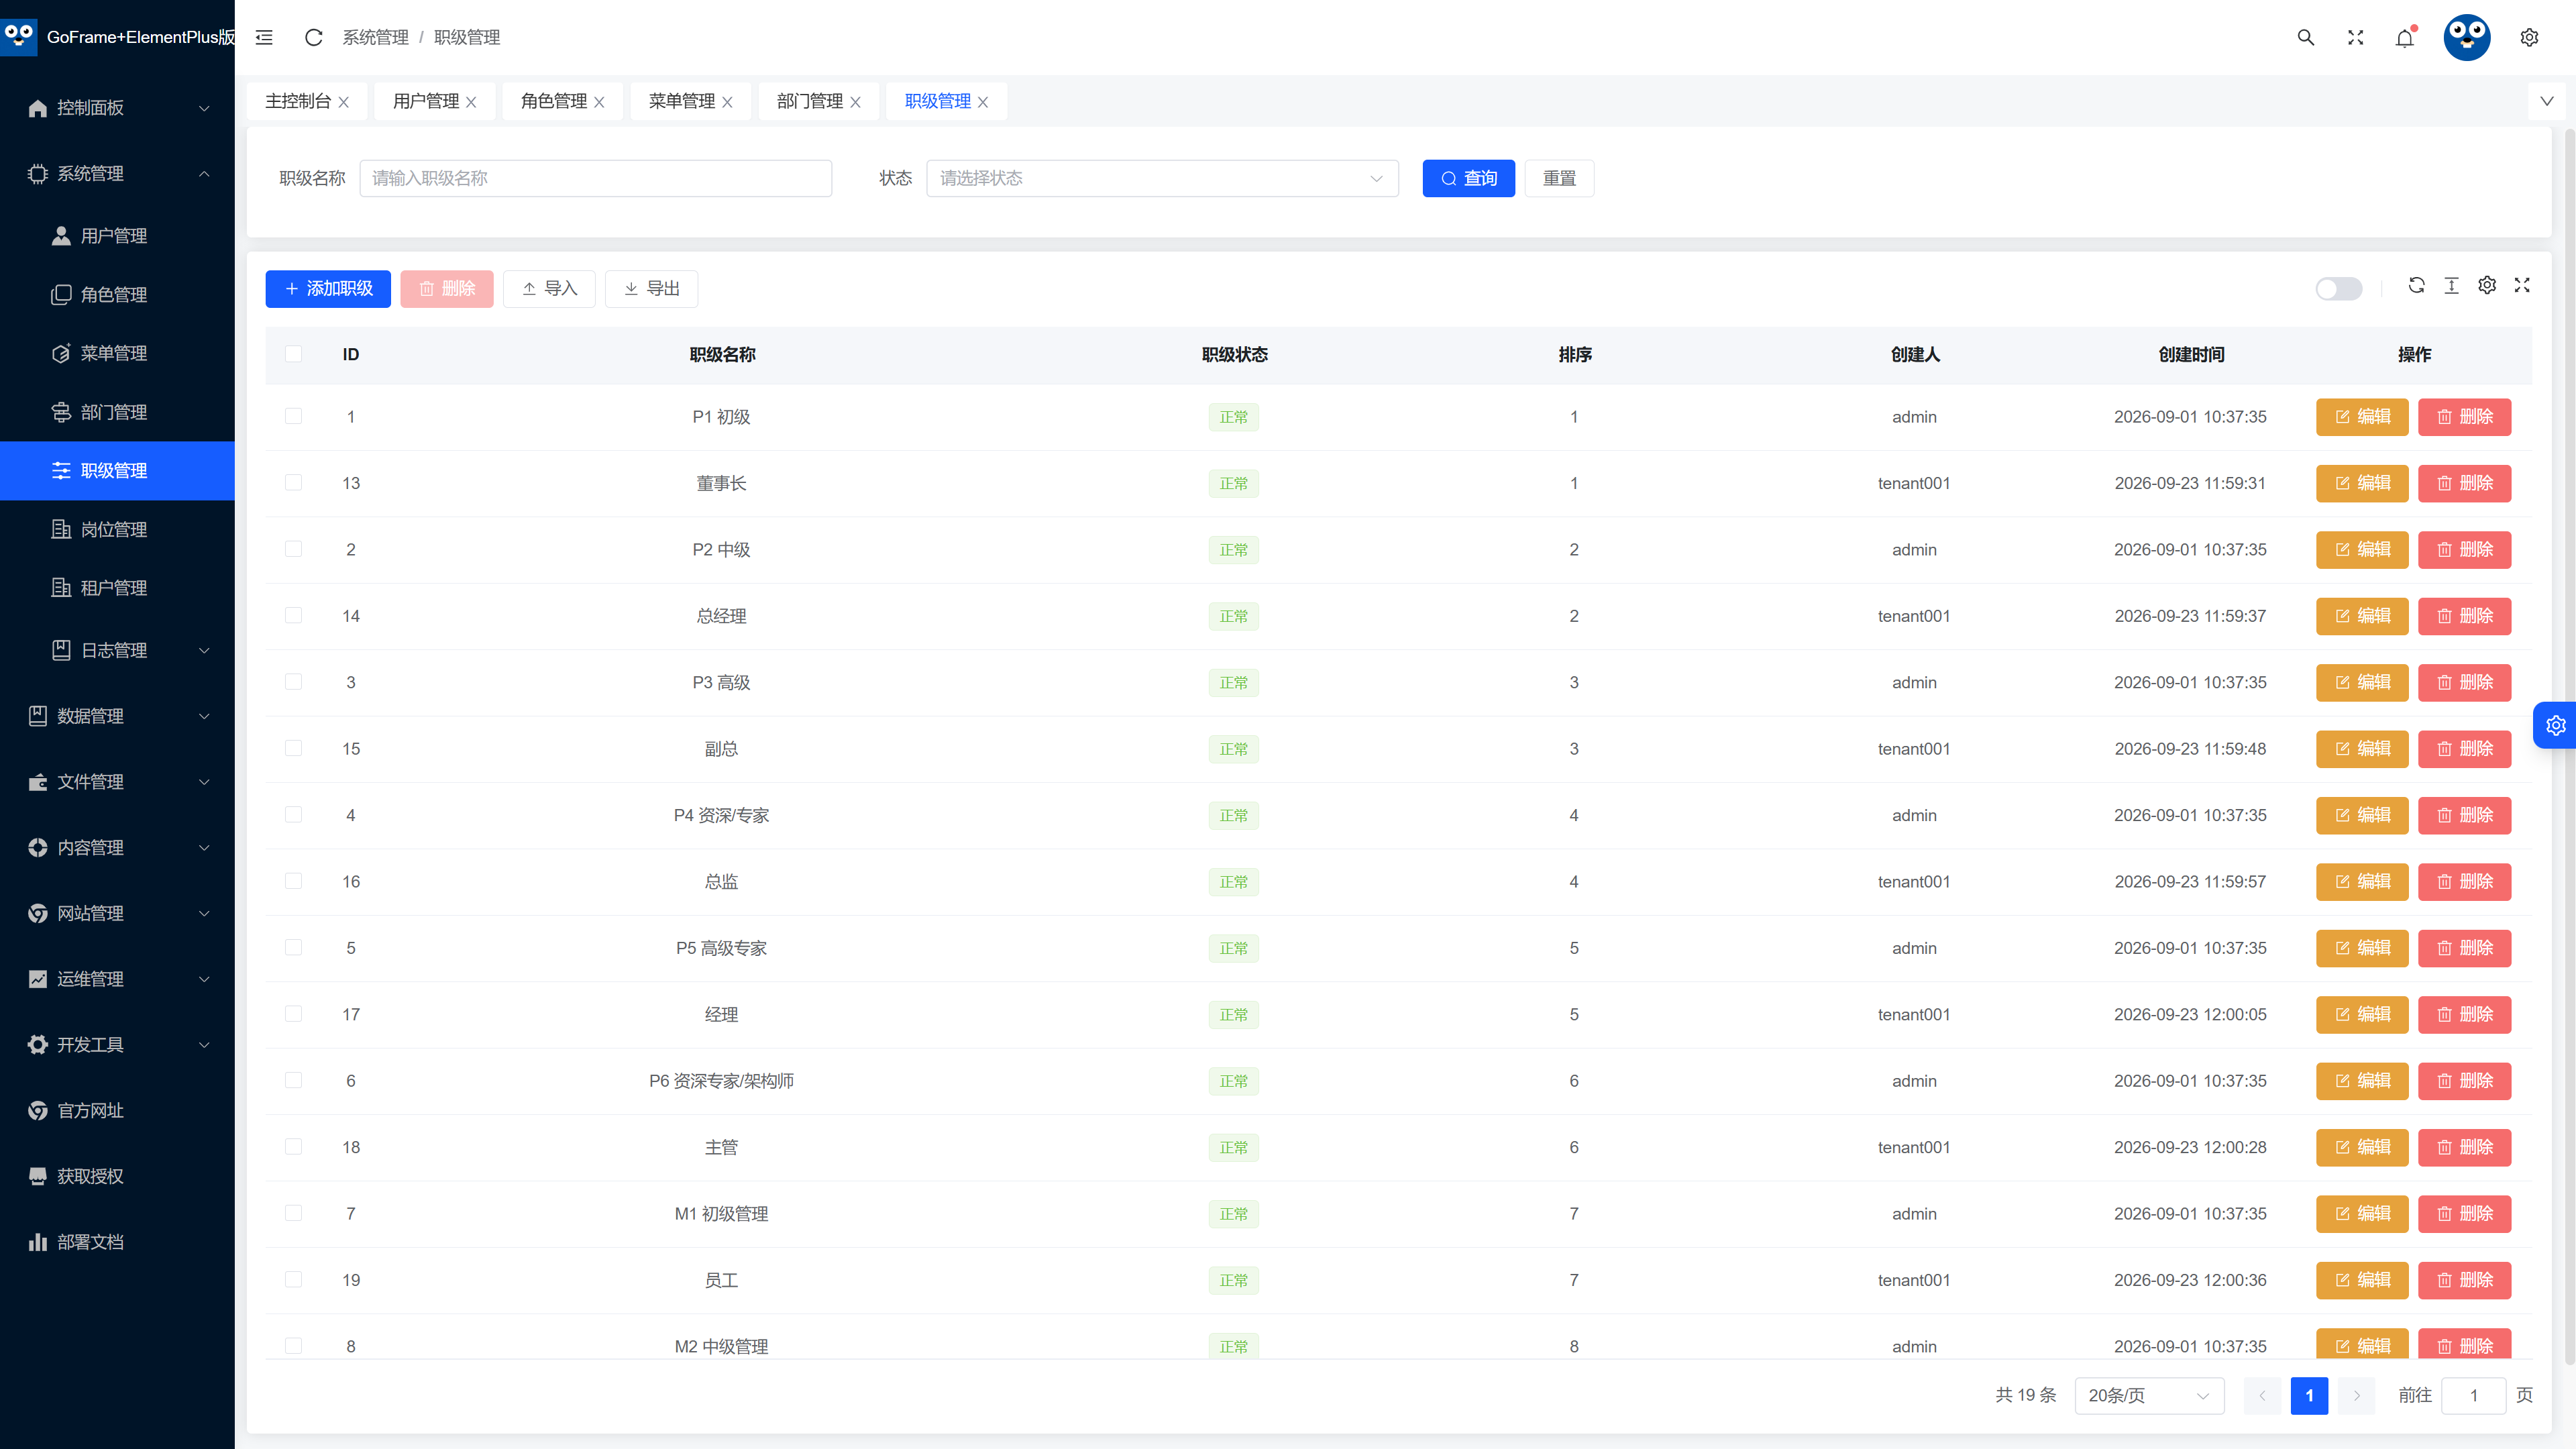Click the 添加职级 button
The height and width of the screenshot is (1449, 2576).
[x=328, y=289]
